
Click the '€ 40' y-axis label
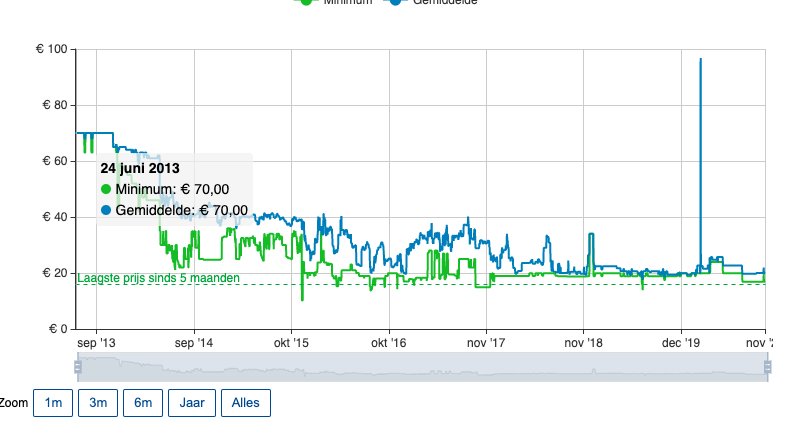(54, 217)
